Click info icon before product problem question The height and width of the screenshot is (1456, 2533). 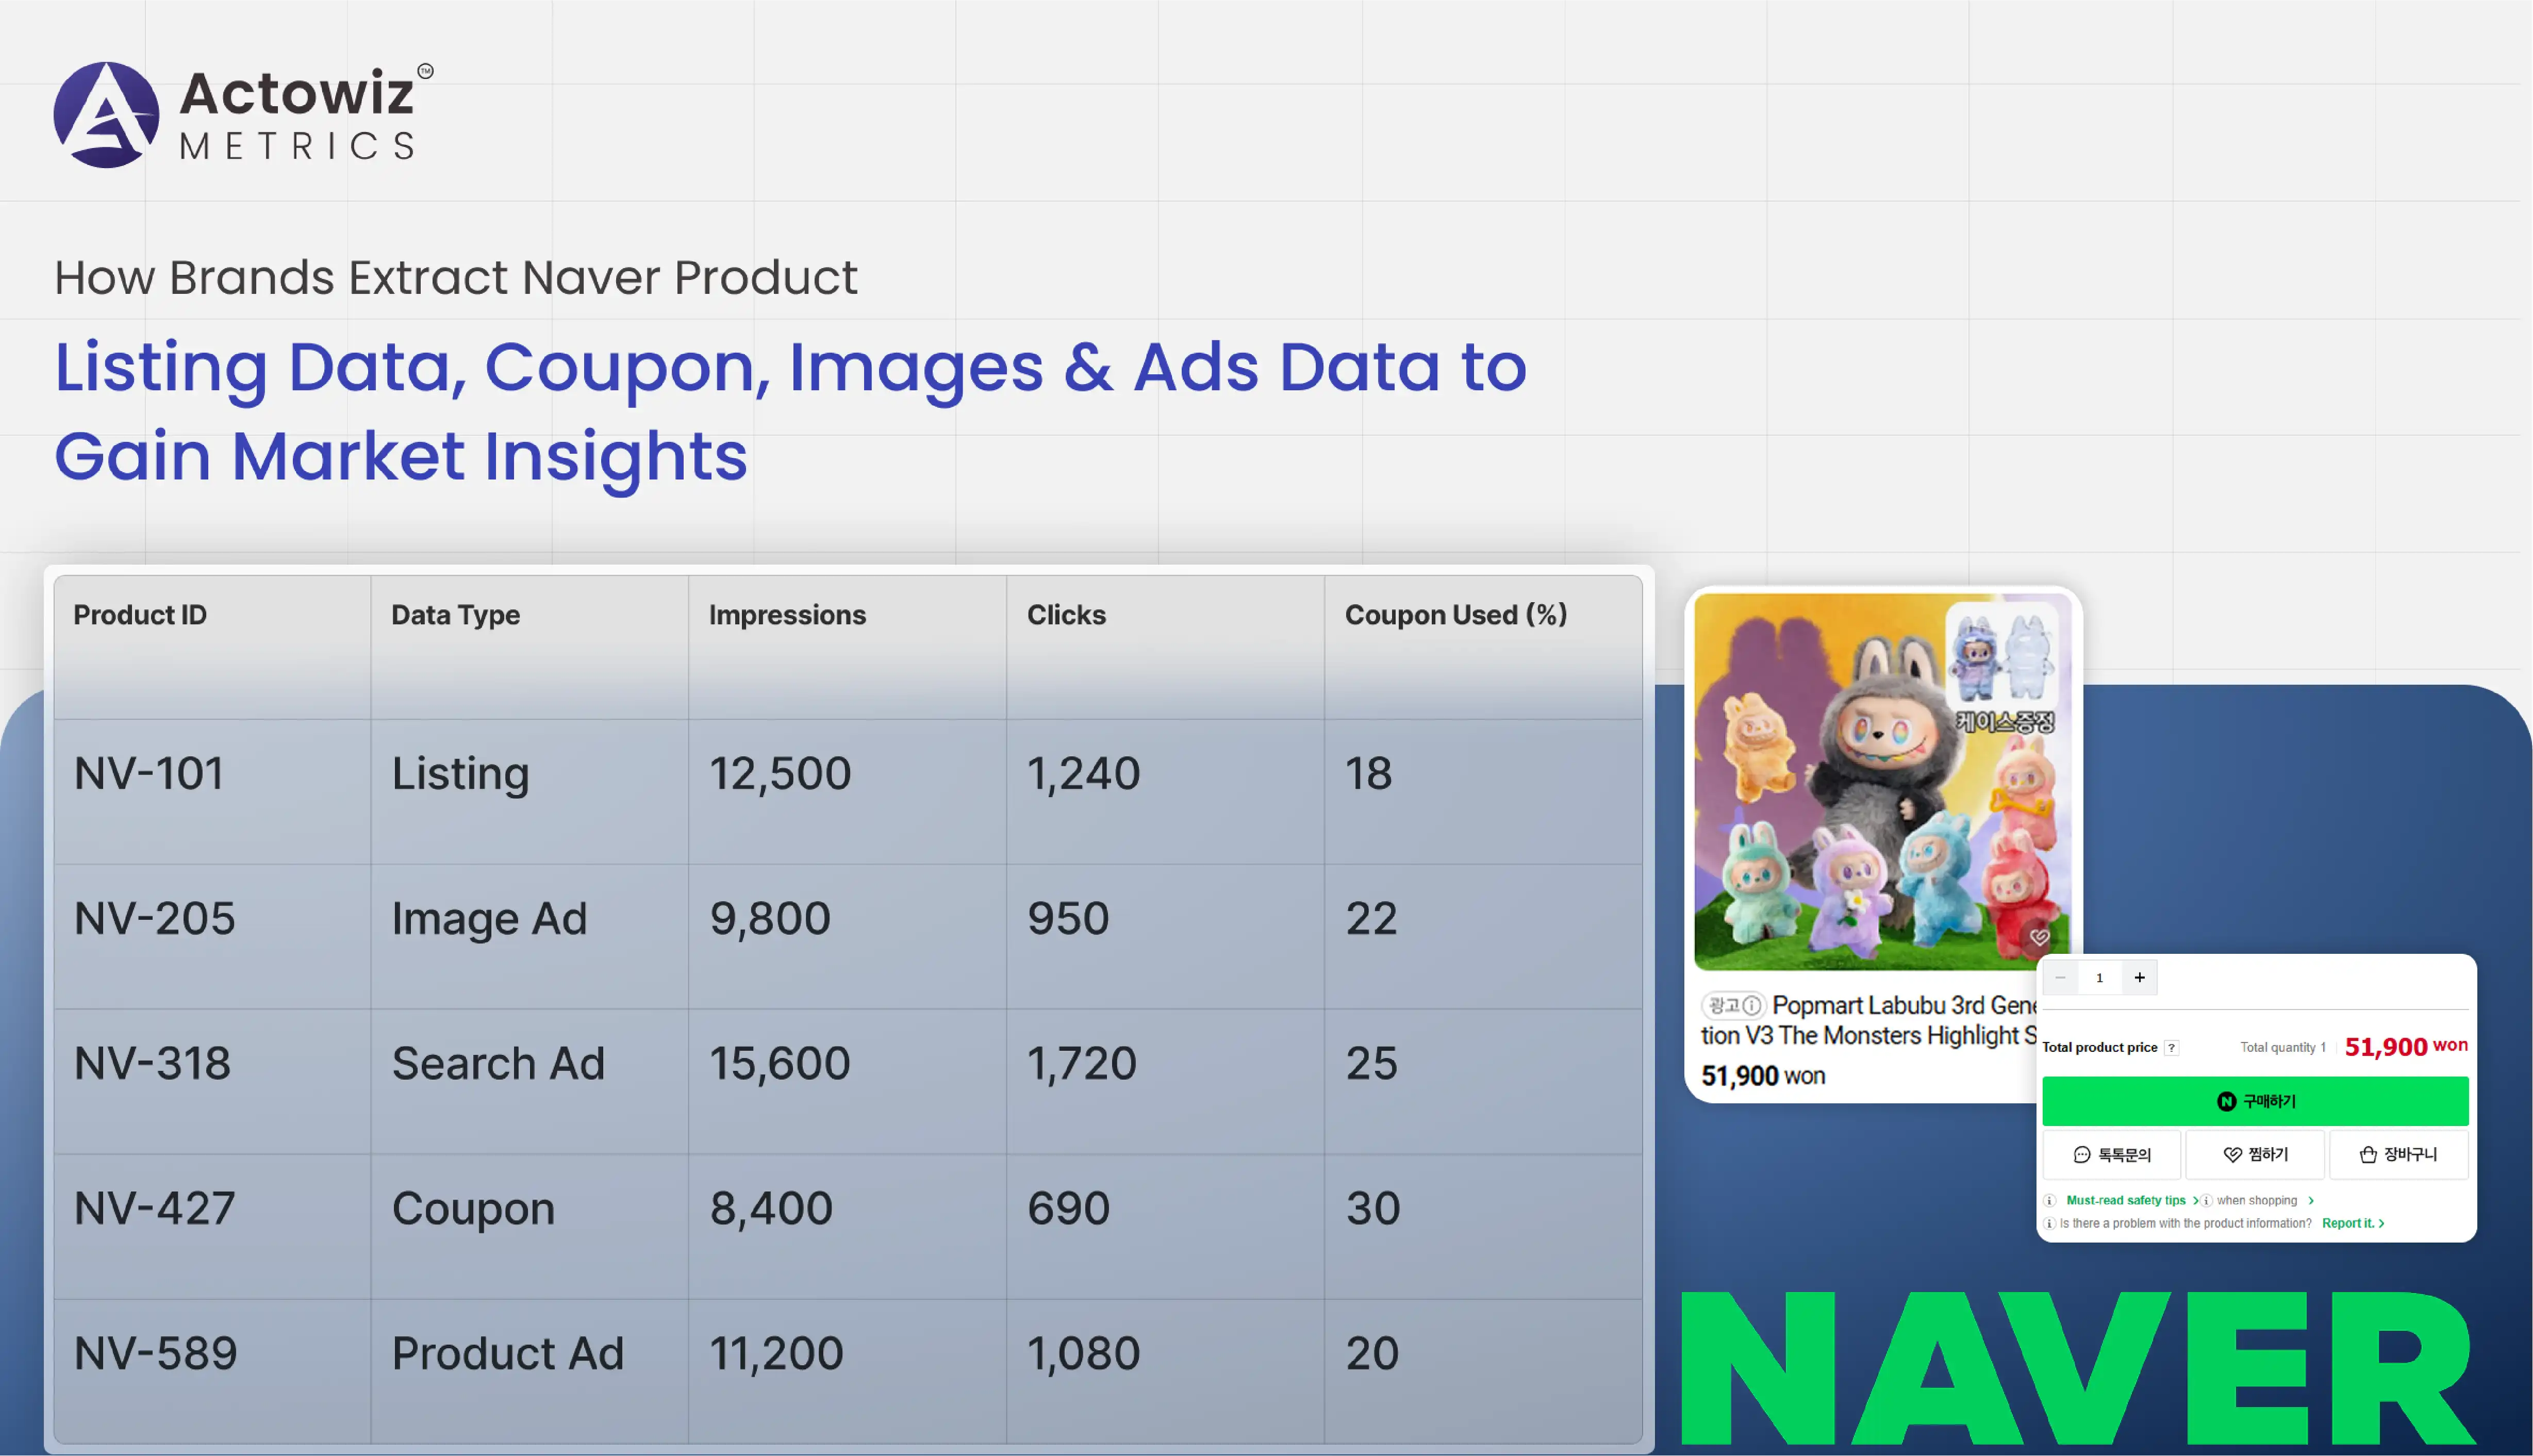point(2050,1223)
